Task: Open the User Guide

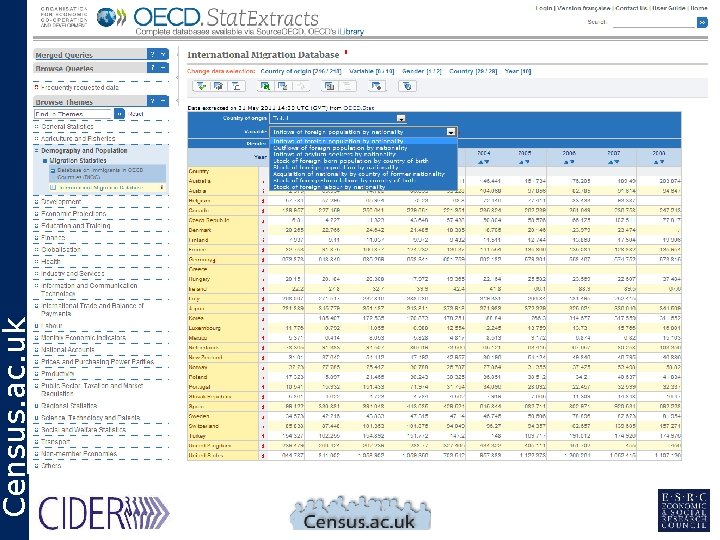Action: point(669,8)
